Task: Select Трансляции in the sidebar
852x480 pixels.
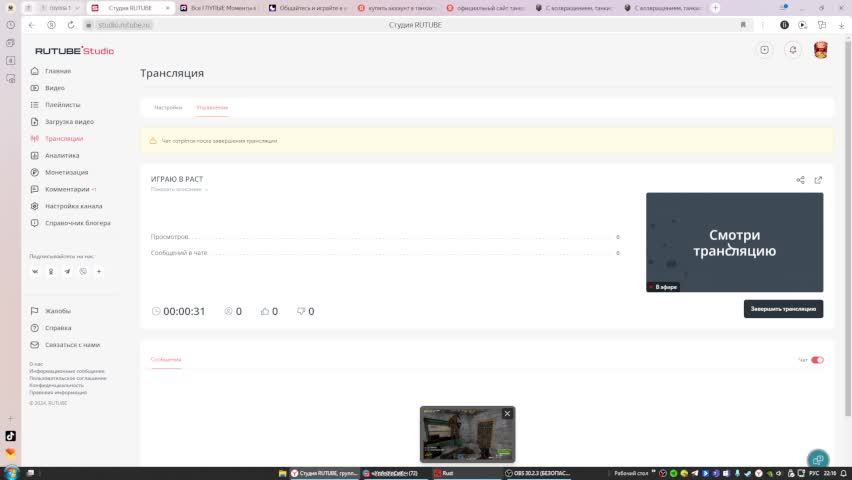Action: click(x=64, y=139)
